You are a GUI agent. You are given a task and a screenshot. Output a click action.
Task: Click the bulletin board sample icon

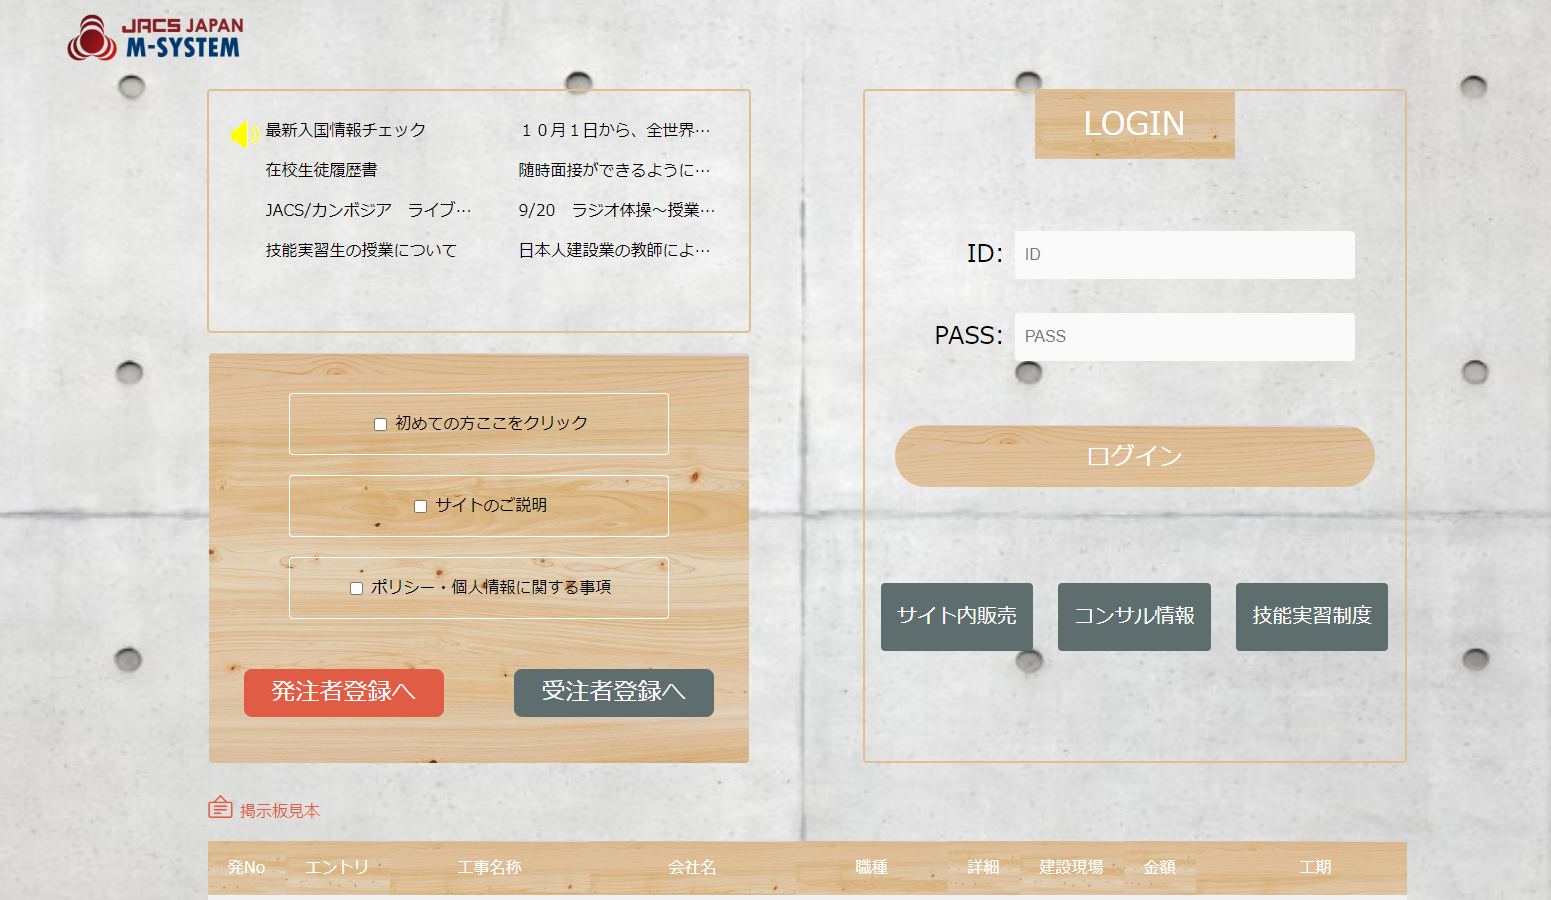click(x=220, y=807)
